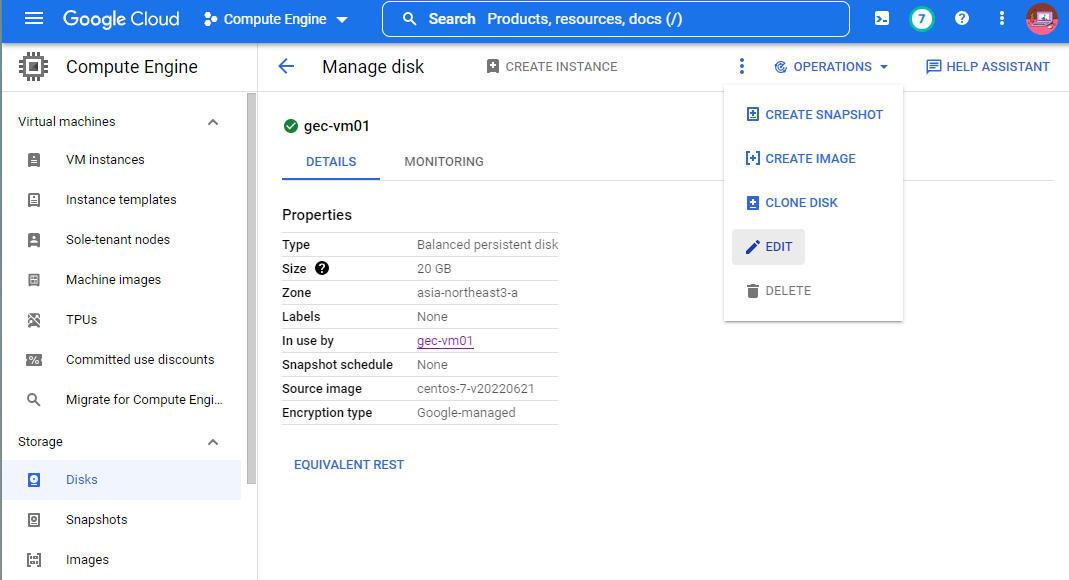This screenshot has height=580, width=1069.
Task: Open the Equivalent REST link
Action: coord(348,465)
